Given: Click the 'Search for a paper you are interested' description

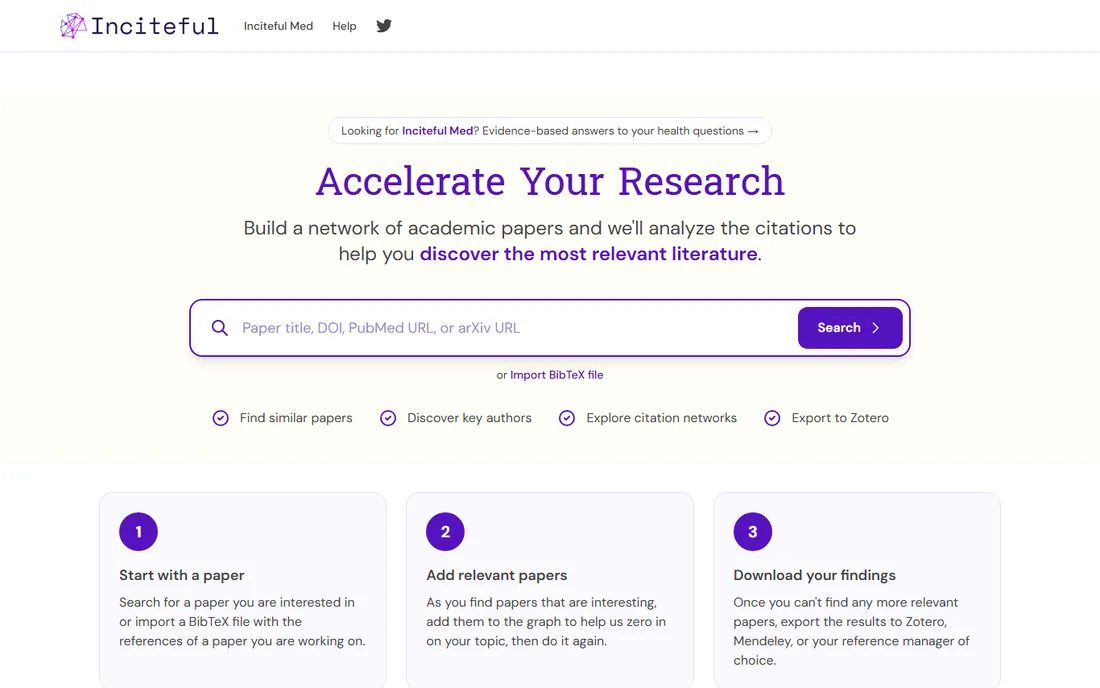Looking at the screenshot, I should point(242,621).
